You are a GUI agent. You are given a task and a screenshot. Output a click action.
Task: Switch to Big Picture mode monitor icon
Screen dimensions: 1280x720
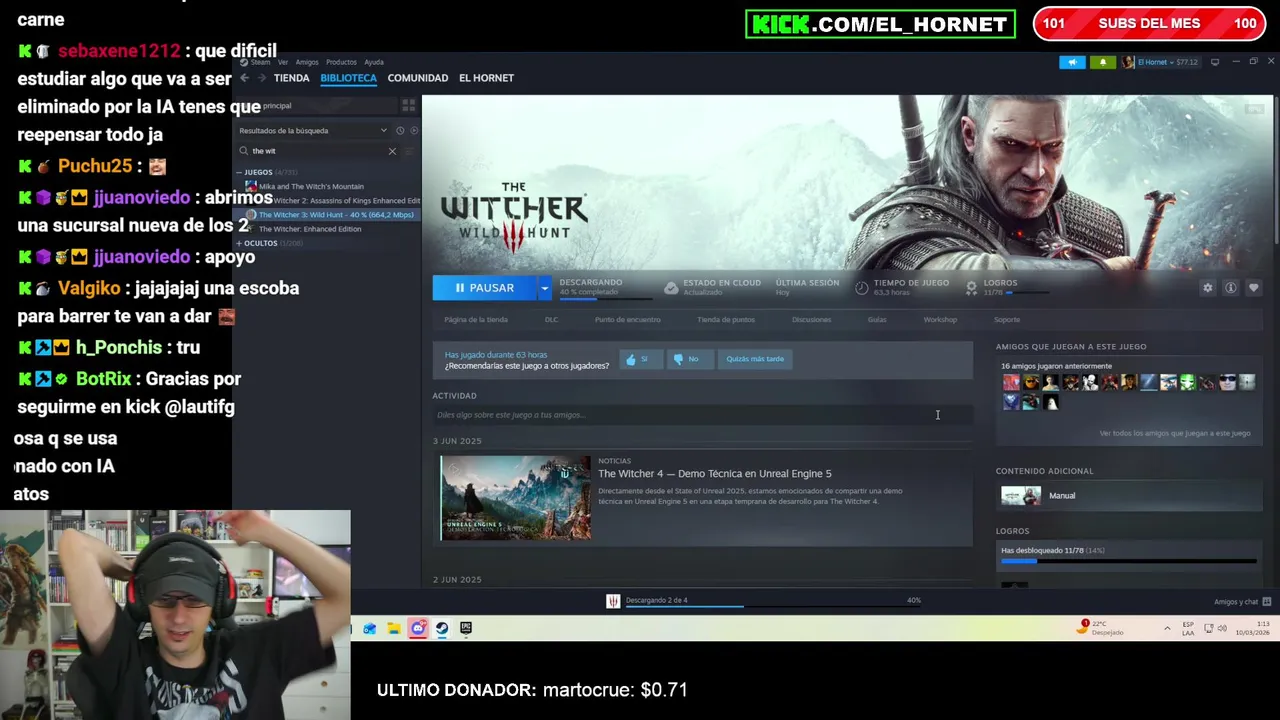1215,62
